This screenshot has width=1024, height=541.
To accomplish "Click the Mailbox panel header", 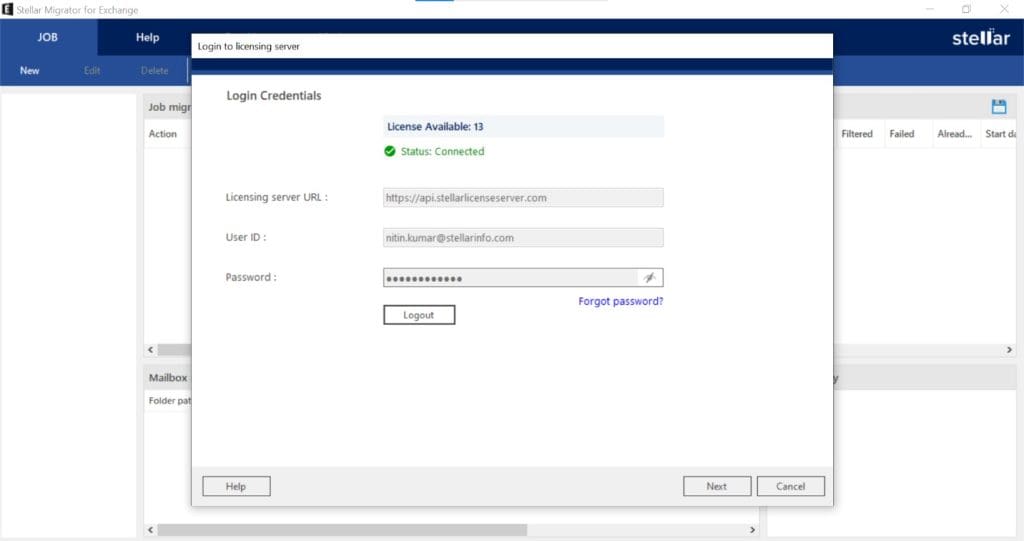I will 168,378.
